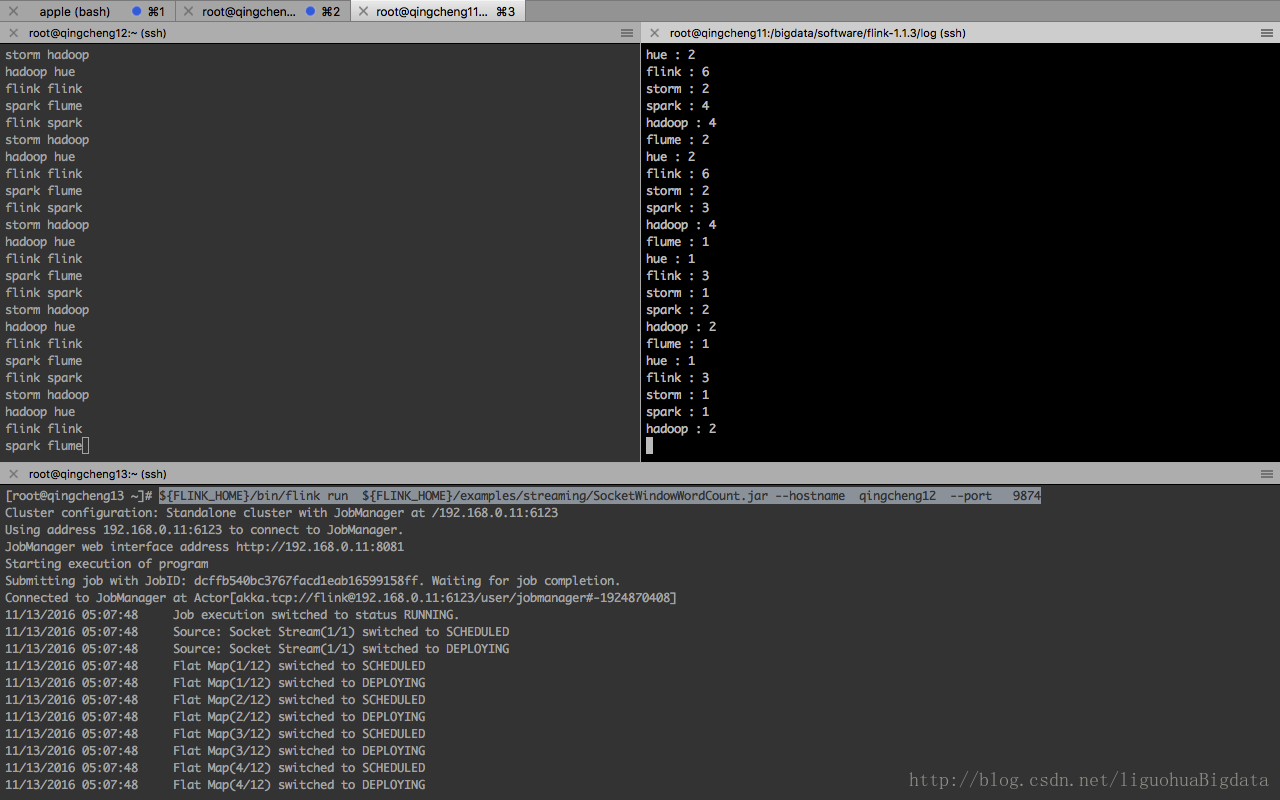Click the 'spark : 2' output line
The width and height of the screenshot is (1280, 800).
[x=678, y=310]
